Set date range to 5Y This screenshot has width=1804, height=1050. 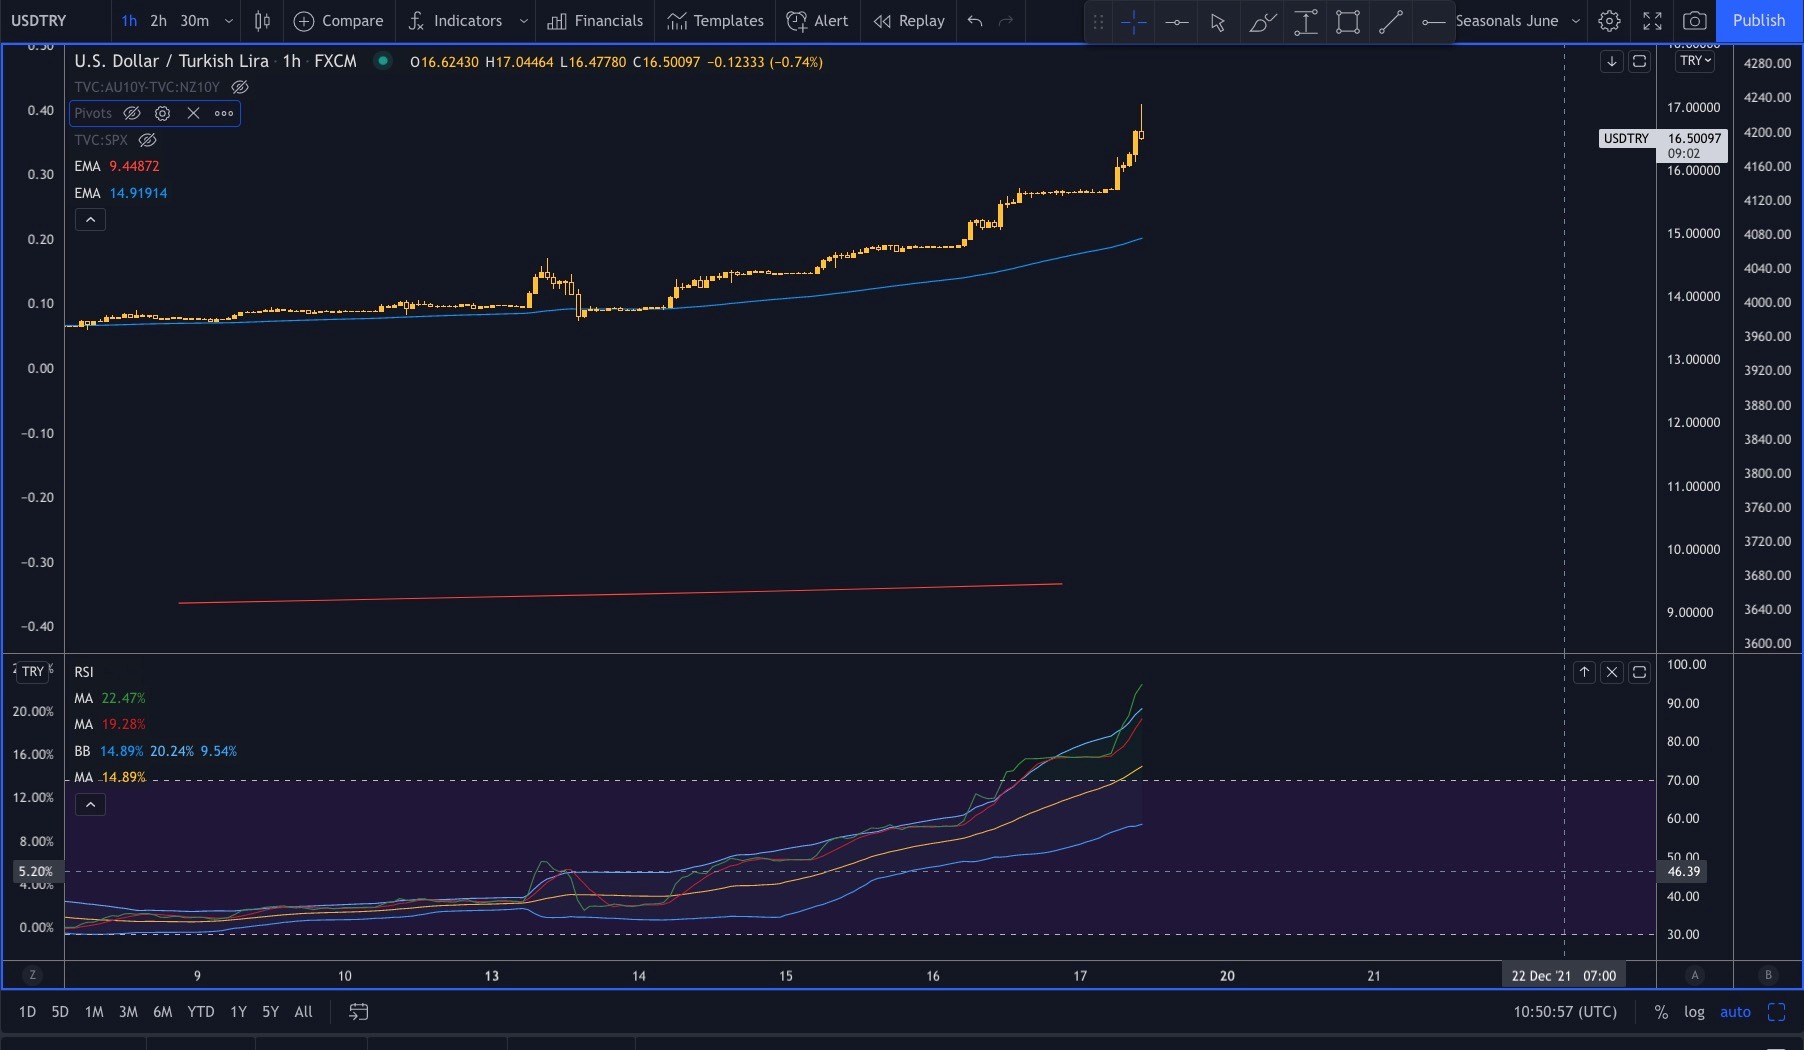pos(271,1012)
